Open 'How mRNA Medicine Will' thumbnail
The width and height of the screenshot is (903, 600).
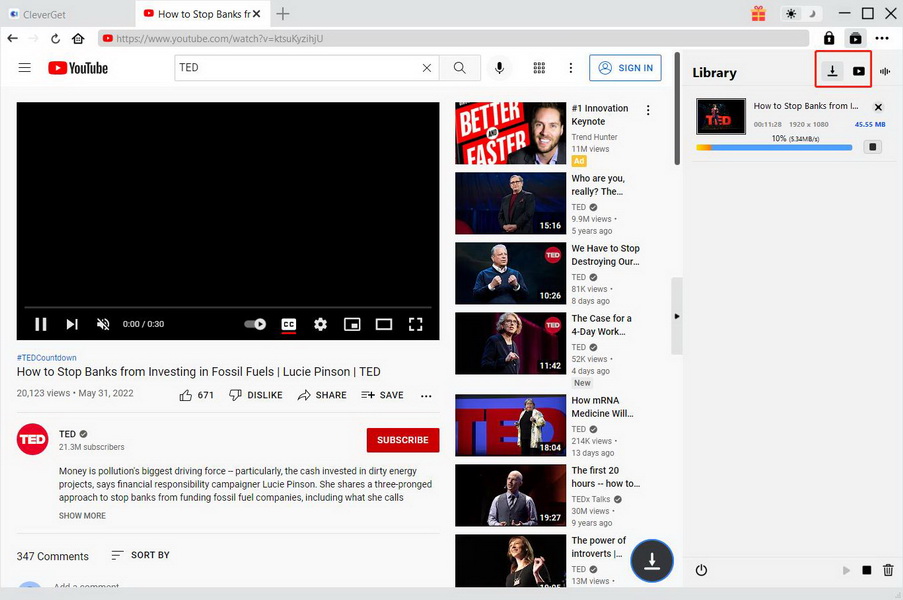coord(510,425)
